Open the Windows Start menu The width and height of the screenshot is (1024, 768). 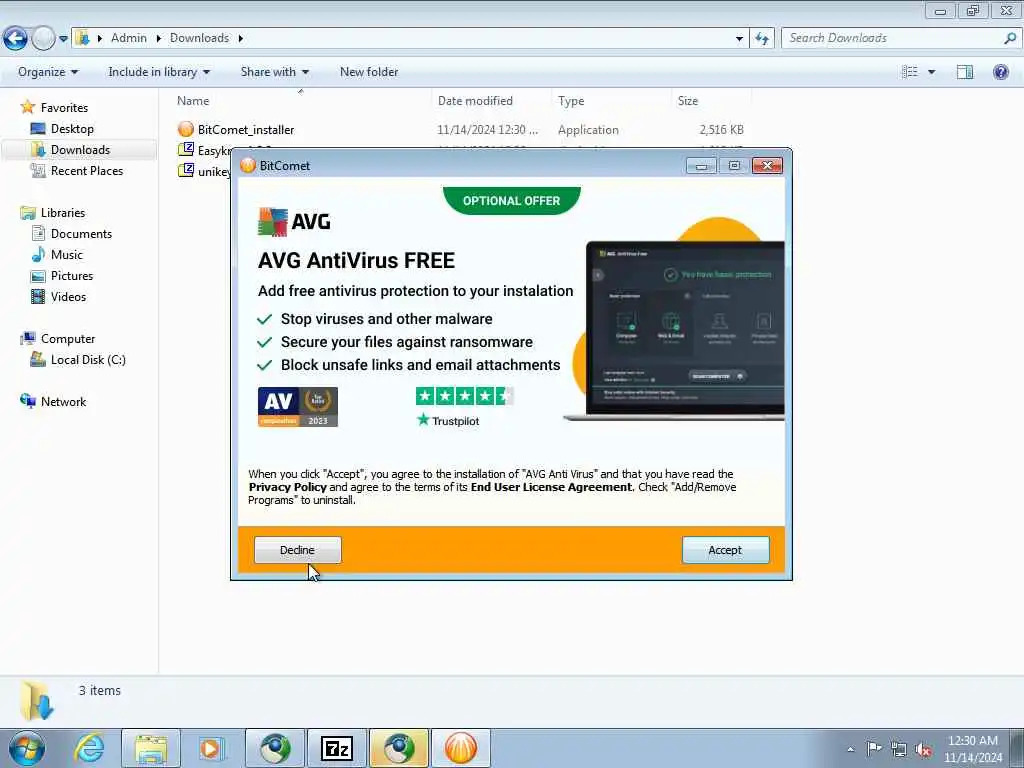[x=26, y=748]
